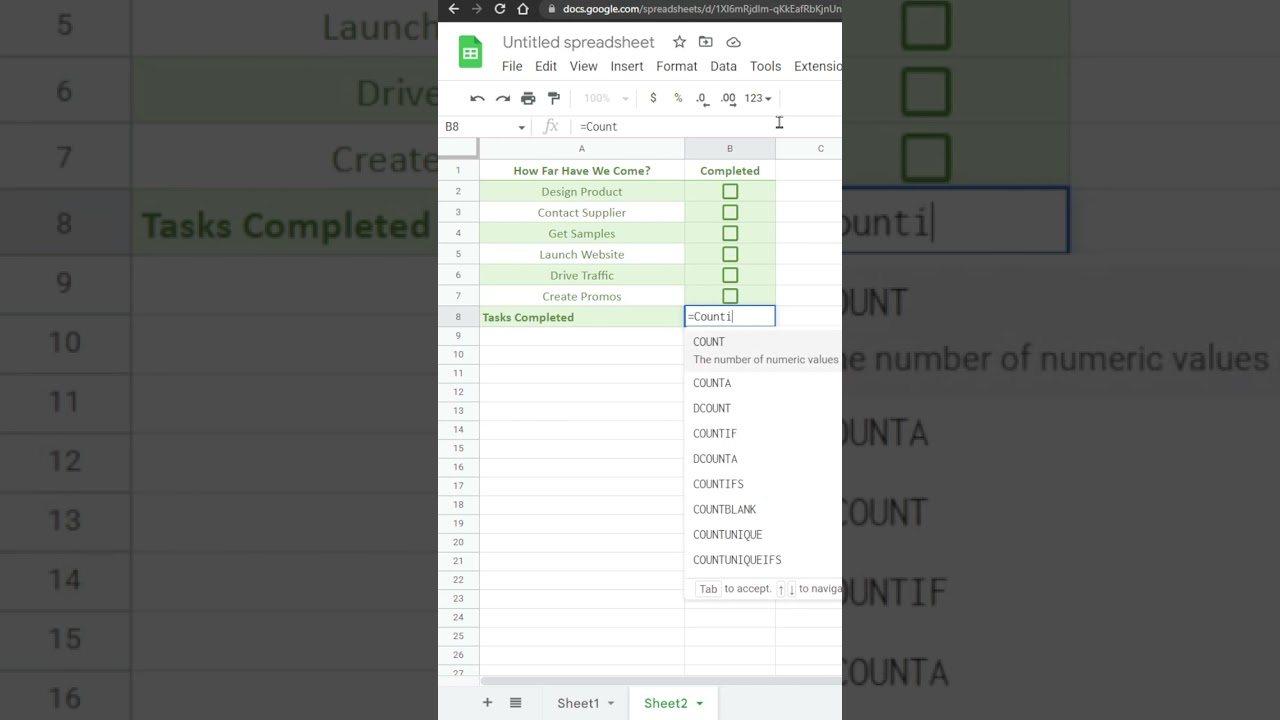Open the all sheets list icon
Image resolution: width=1280 pixels, height=720 pixels.
point(515,703)
